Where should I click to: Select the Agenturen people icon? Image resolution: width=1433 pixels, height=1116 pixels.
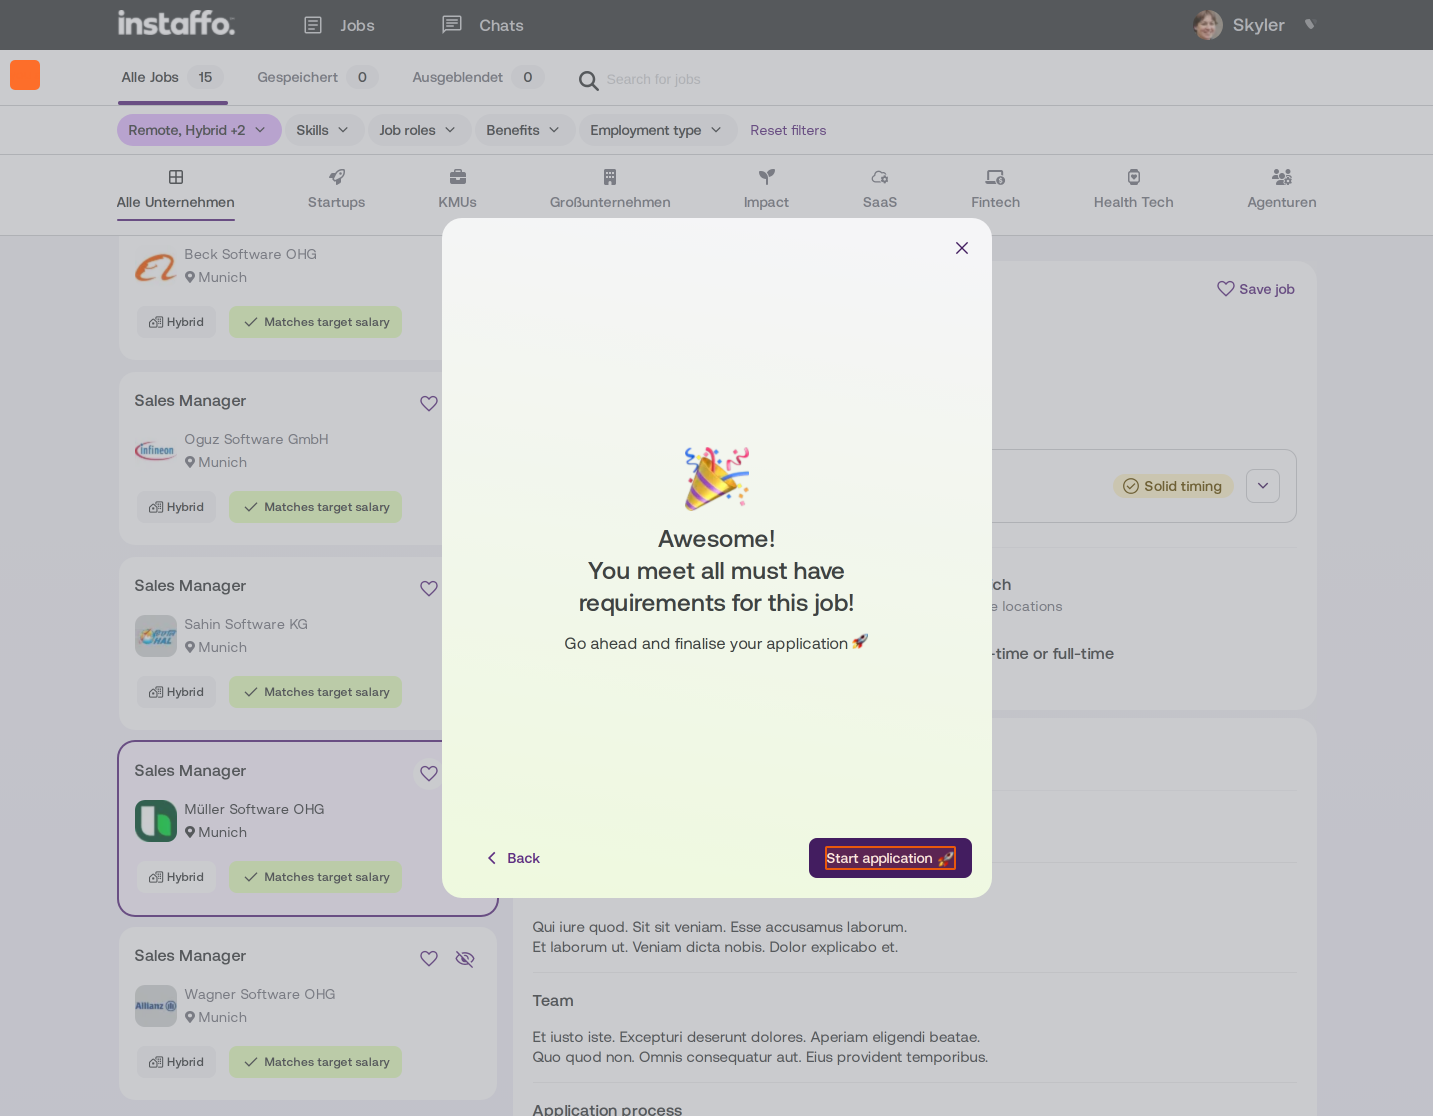coord(1282,177)
